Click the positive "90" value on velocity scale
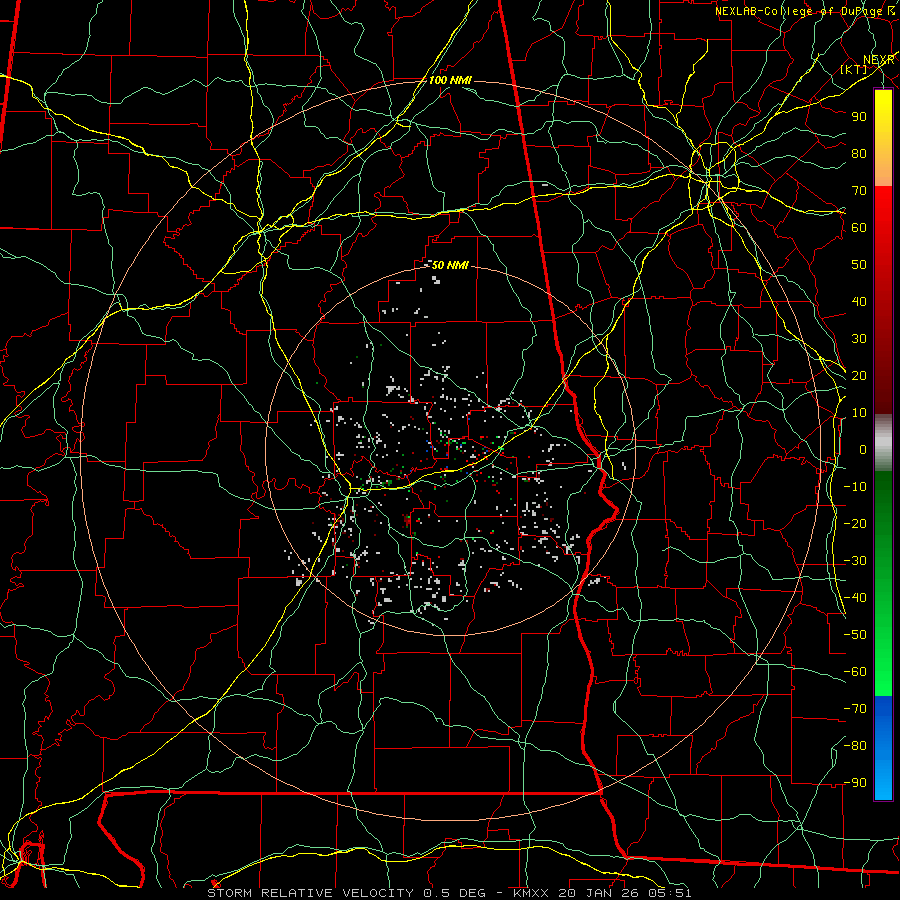Image resolution: width=900 pixels, height=900 pixels. click(x=859, y=117)
